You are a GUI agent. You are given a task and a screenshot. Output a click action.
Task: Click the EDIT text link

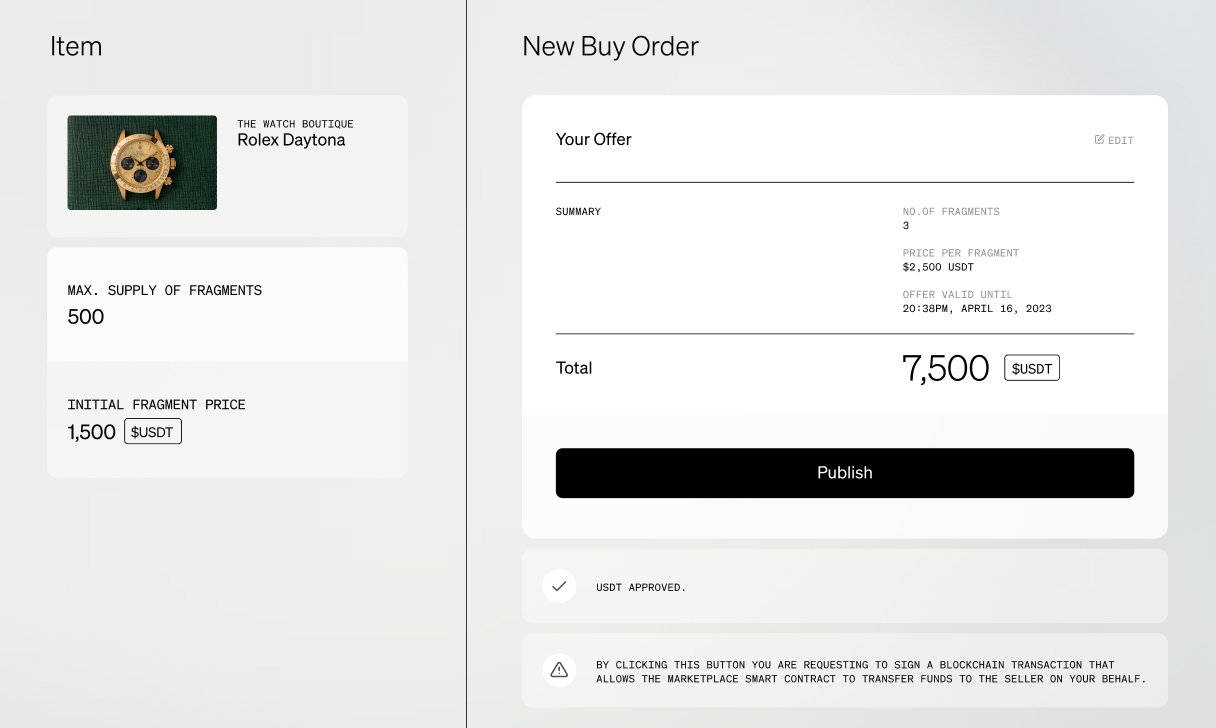coord(1121,141)
